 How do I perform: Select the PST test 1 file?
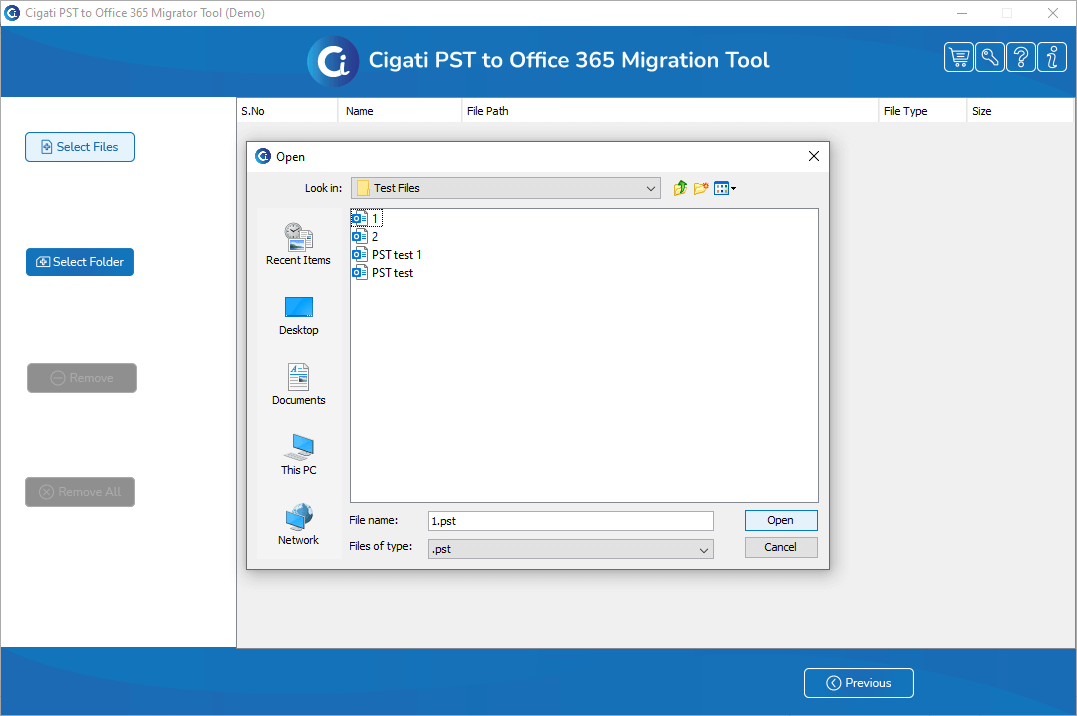point(387,255)
